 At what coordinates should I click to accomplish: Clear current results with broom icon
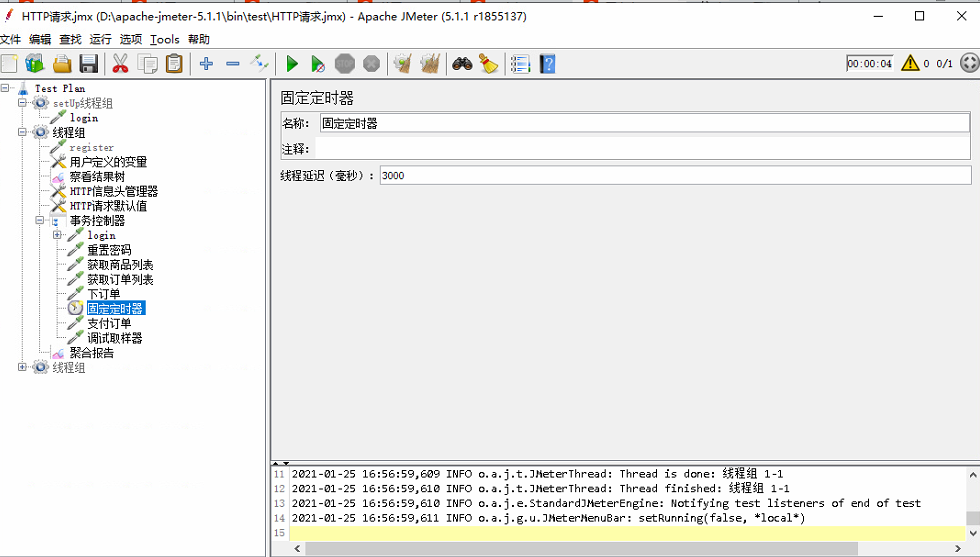[x=402, y=64]
